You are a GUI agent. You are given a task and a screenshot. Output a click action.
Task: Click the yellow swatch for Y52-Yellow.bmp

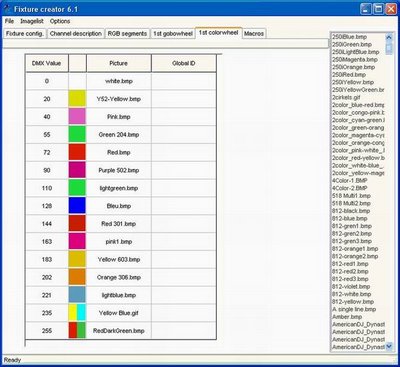77,99
